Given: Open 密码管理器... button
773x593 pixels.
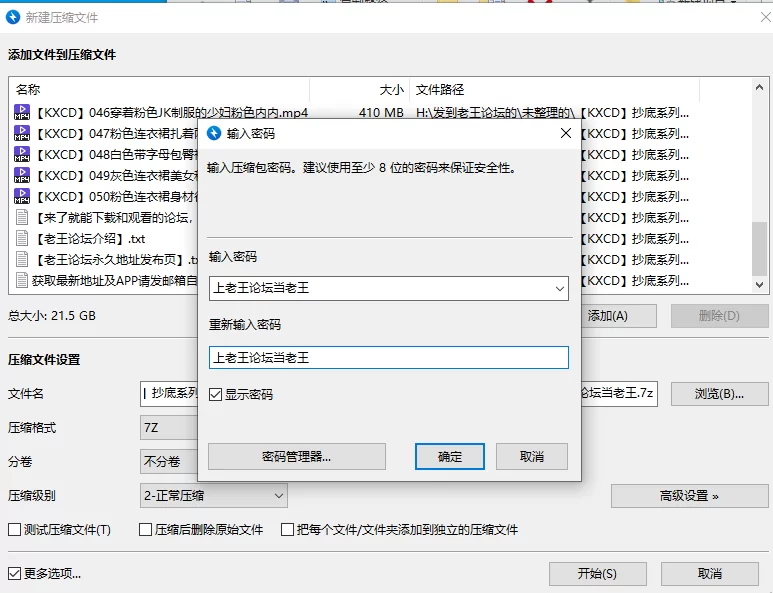Looking at the screenshot, I should 297,456.
